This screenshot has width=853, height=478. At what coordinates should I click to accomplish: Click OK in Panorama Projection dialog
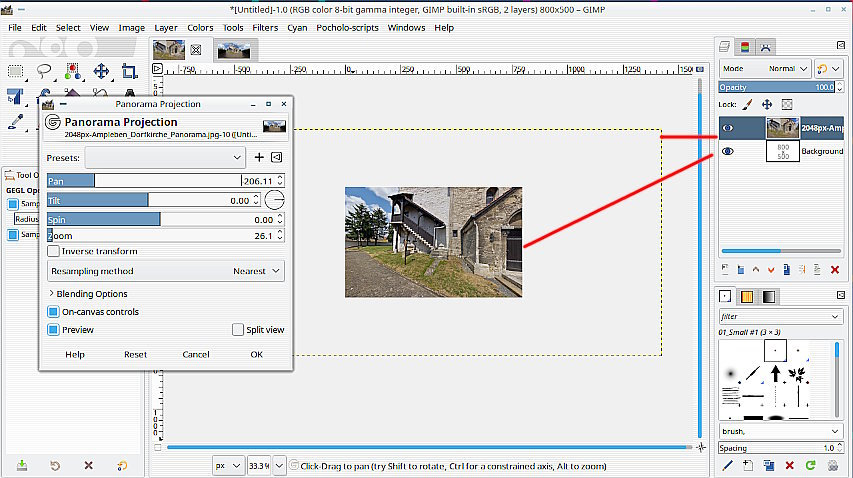(x=257, y=355)
